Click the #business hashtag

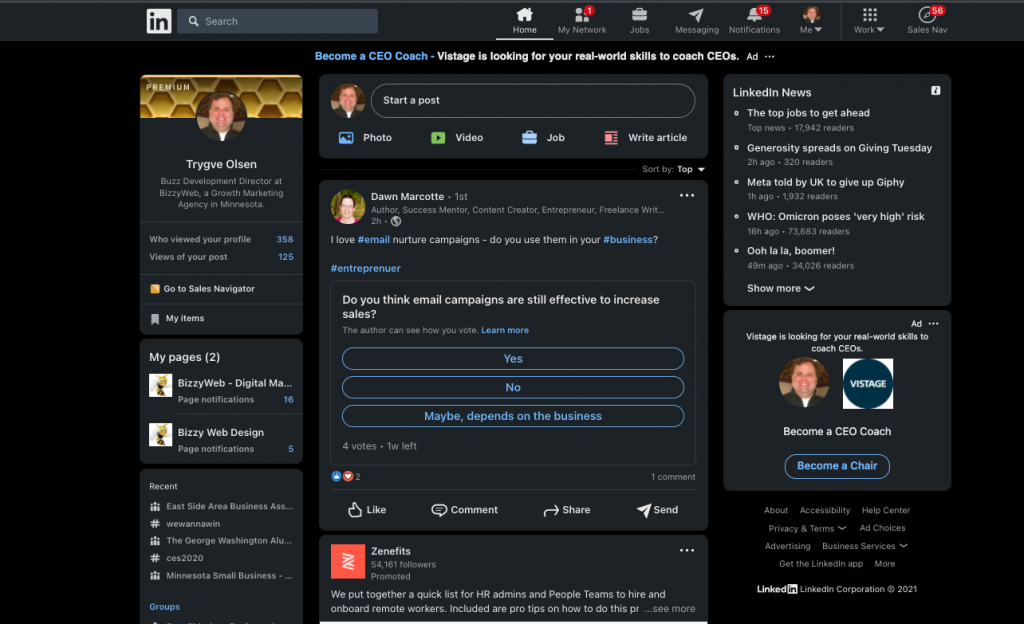click(x=628, y=240)
